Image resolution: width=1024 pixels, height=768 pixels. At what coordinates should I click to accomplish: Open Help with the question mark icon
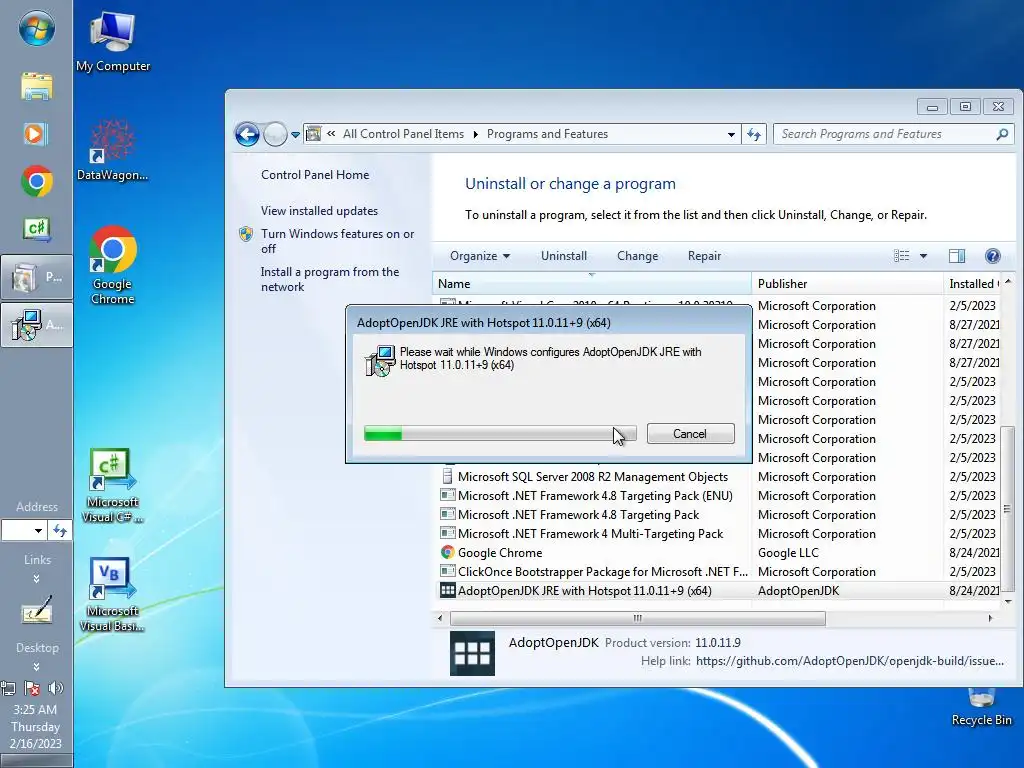click(993, 256)
